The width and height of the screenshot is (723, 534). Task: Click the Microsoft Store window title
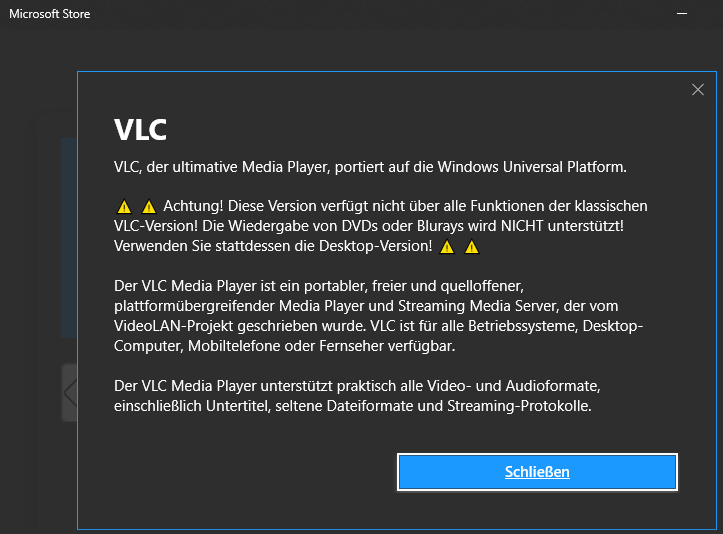tap(50, 14)
